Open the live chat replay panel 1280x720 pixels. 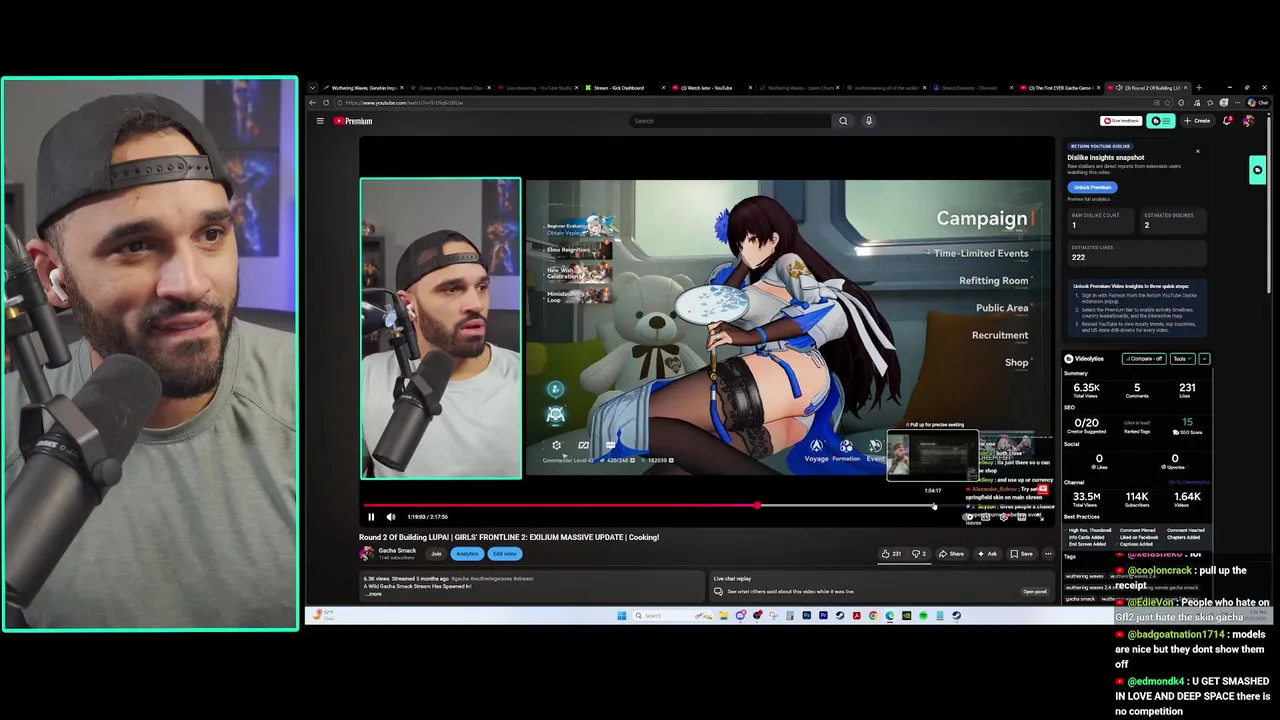(x=1034, y=591)
